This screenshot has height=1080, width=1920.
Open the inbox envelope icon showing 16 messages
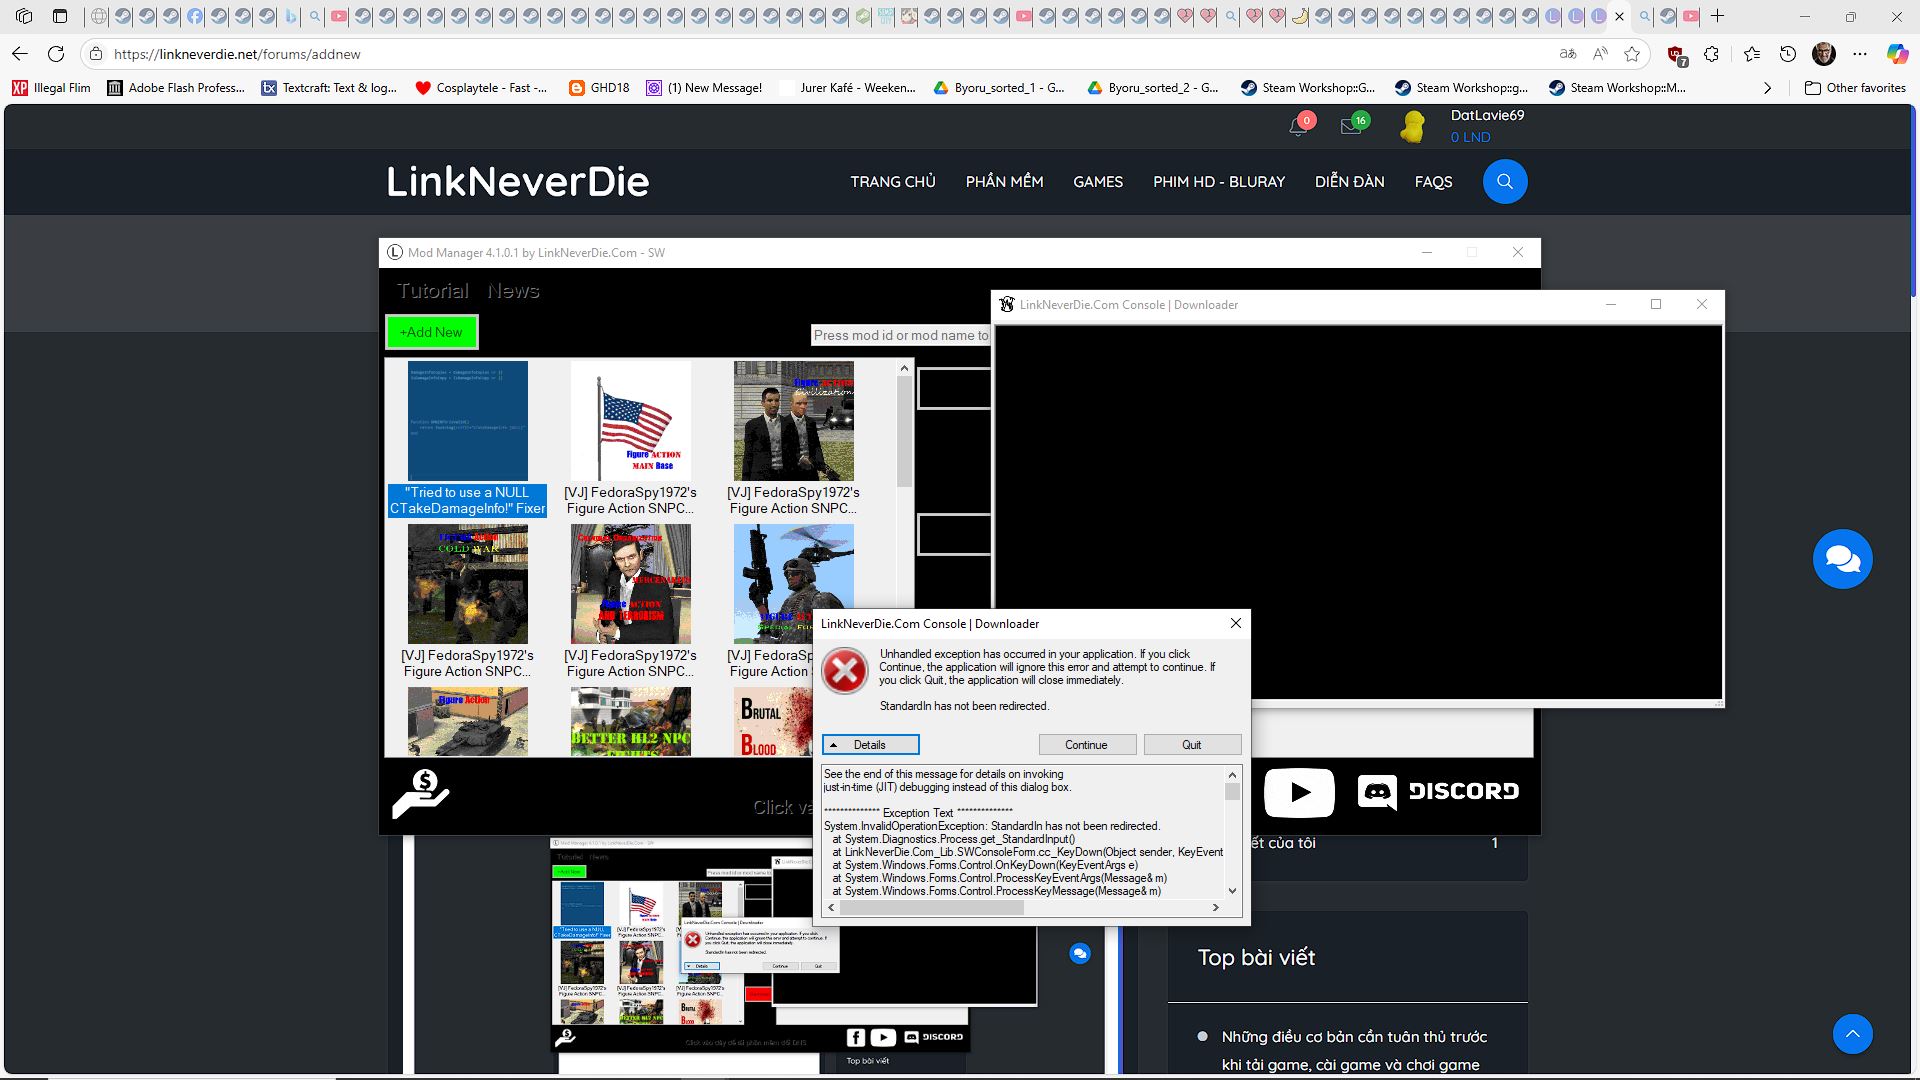coord(1352,127)
